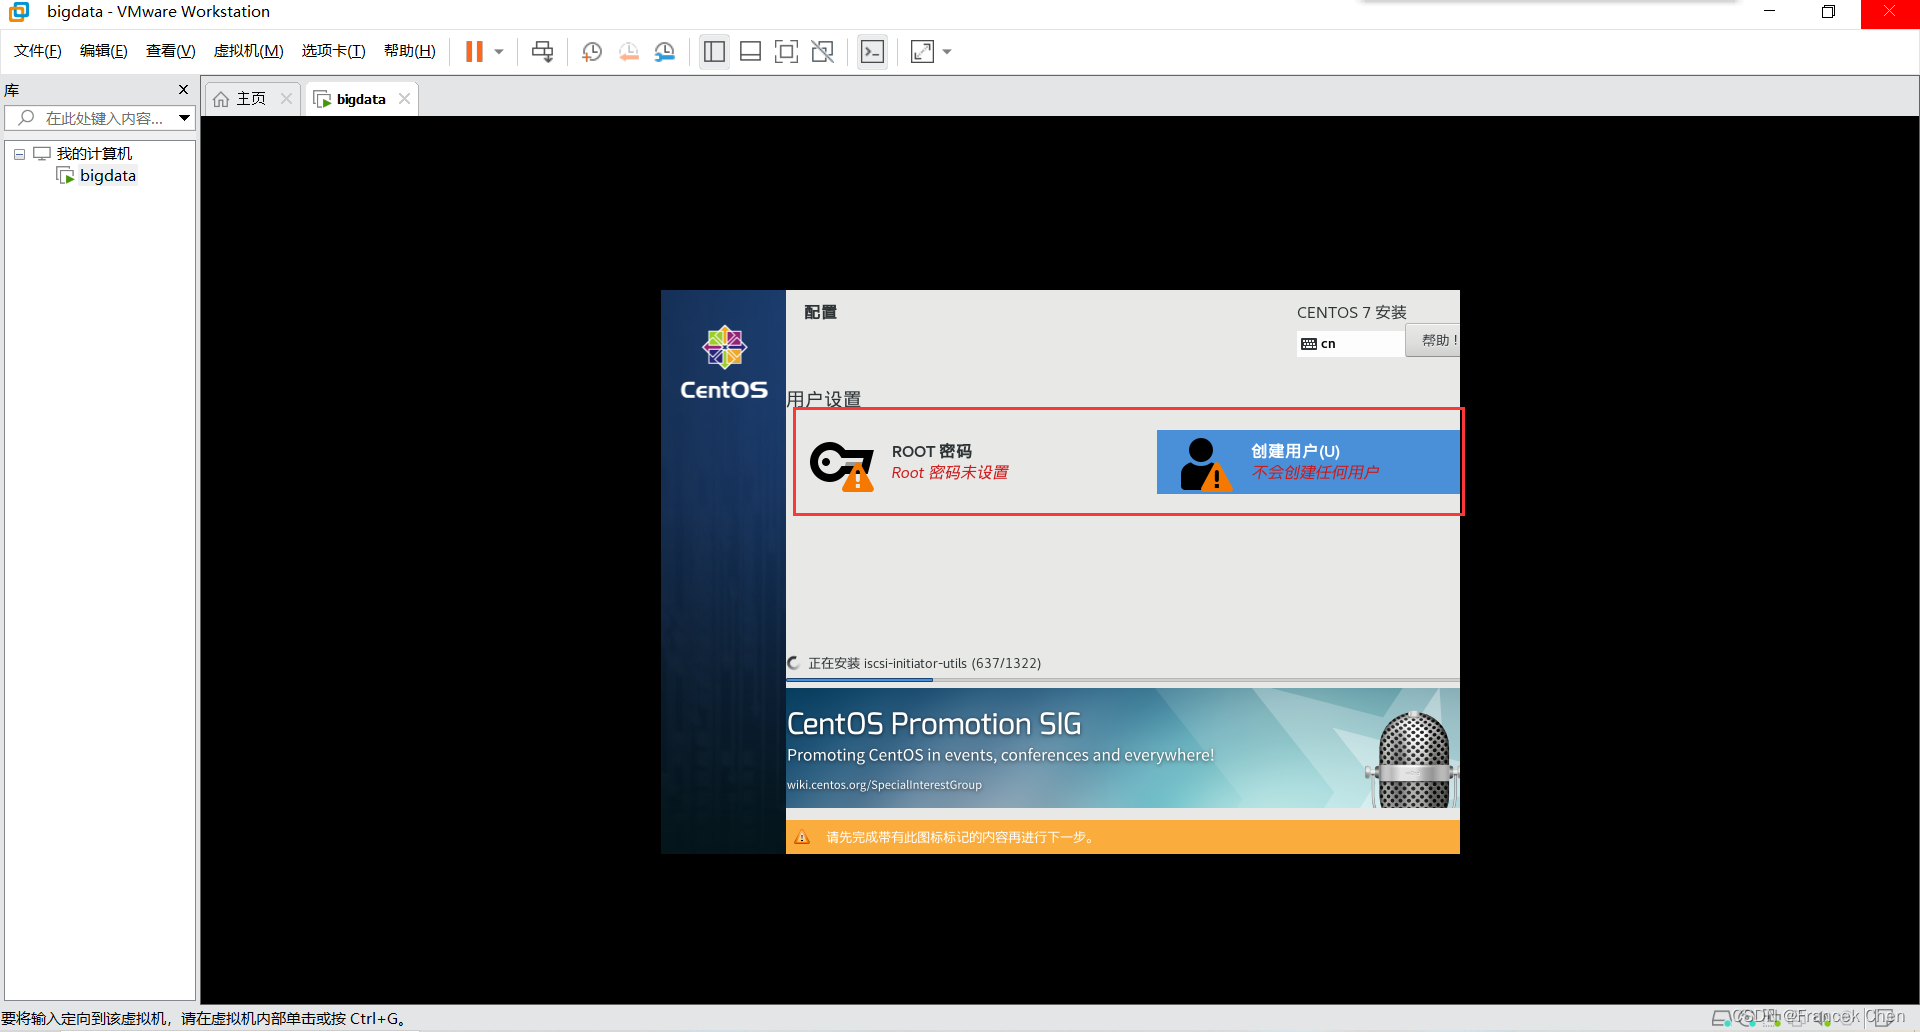Open the suspend button dropdown arrow
Screen dimensions: 1920x1032
tap(497, 51)
